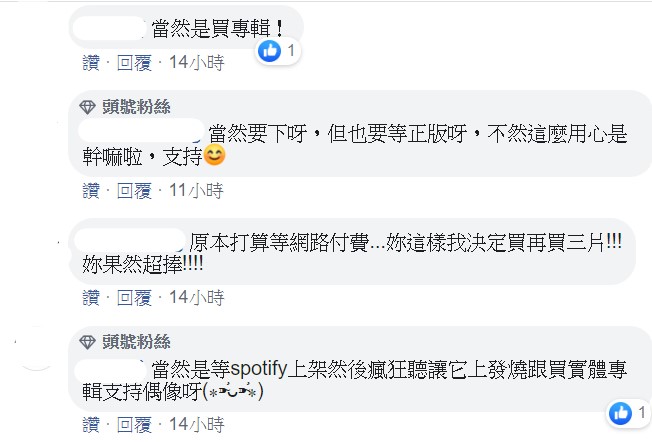The width and height of the screenshot is (652, 442).
Task: Click the diamond badge icon above 當然要下呀 comment
Action: (87, 107)
